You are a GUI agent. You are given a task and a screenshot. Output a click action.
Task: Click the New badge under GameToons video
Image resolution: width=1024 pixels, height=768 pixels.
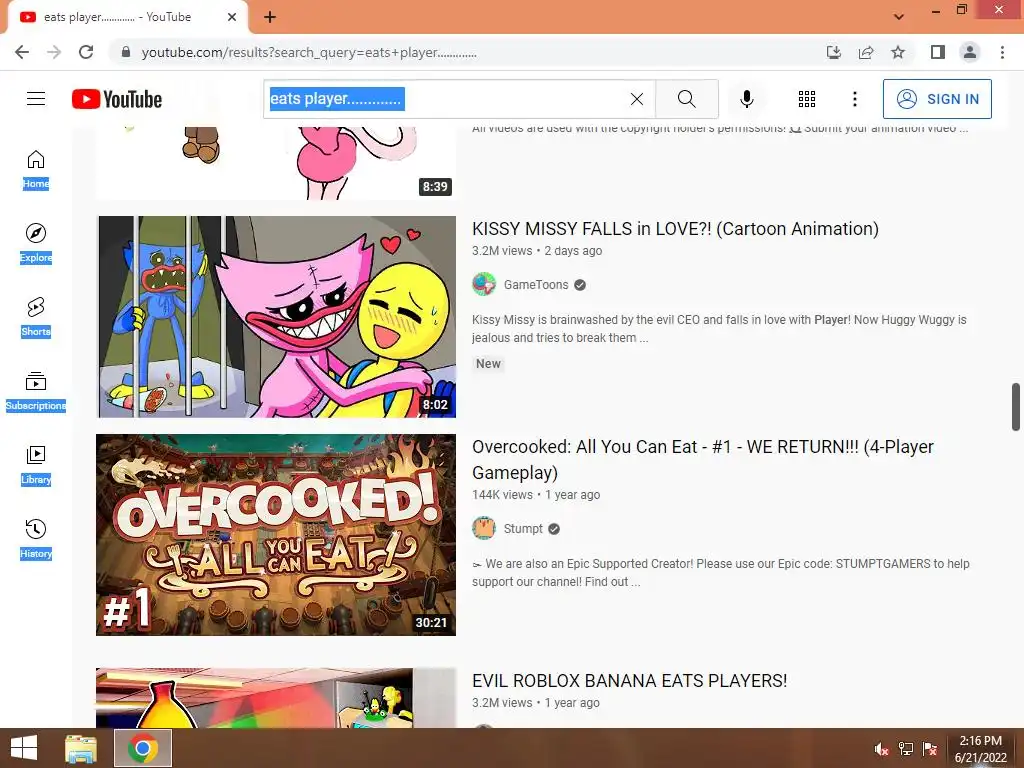pos(488,364)
